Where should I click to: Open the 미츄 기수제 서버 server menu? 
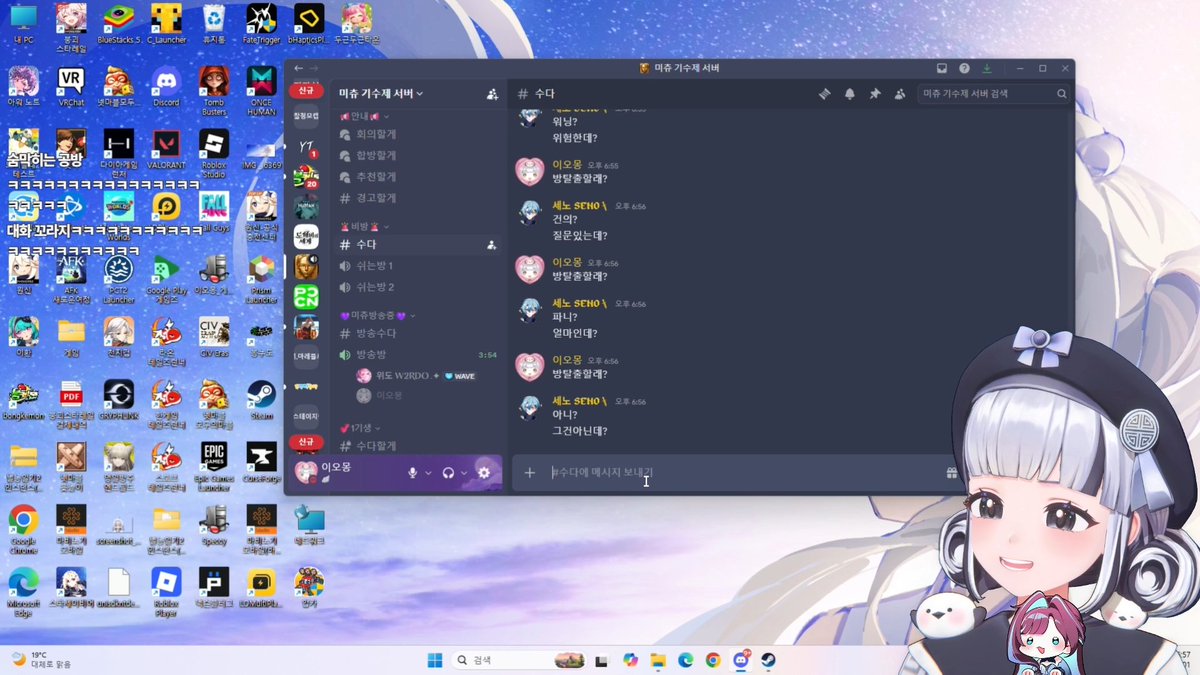pyautogui.click(x=381, y=93)
